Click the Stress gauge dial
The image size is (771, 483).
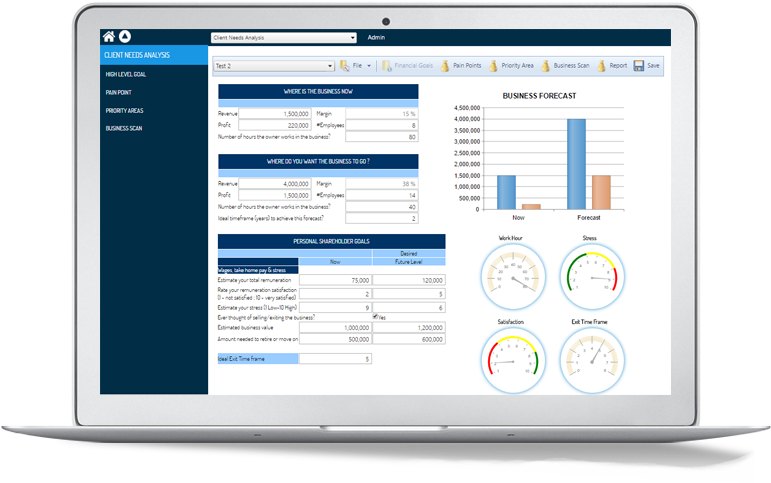pos(589,274)
